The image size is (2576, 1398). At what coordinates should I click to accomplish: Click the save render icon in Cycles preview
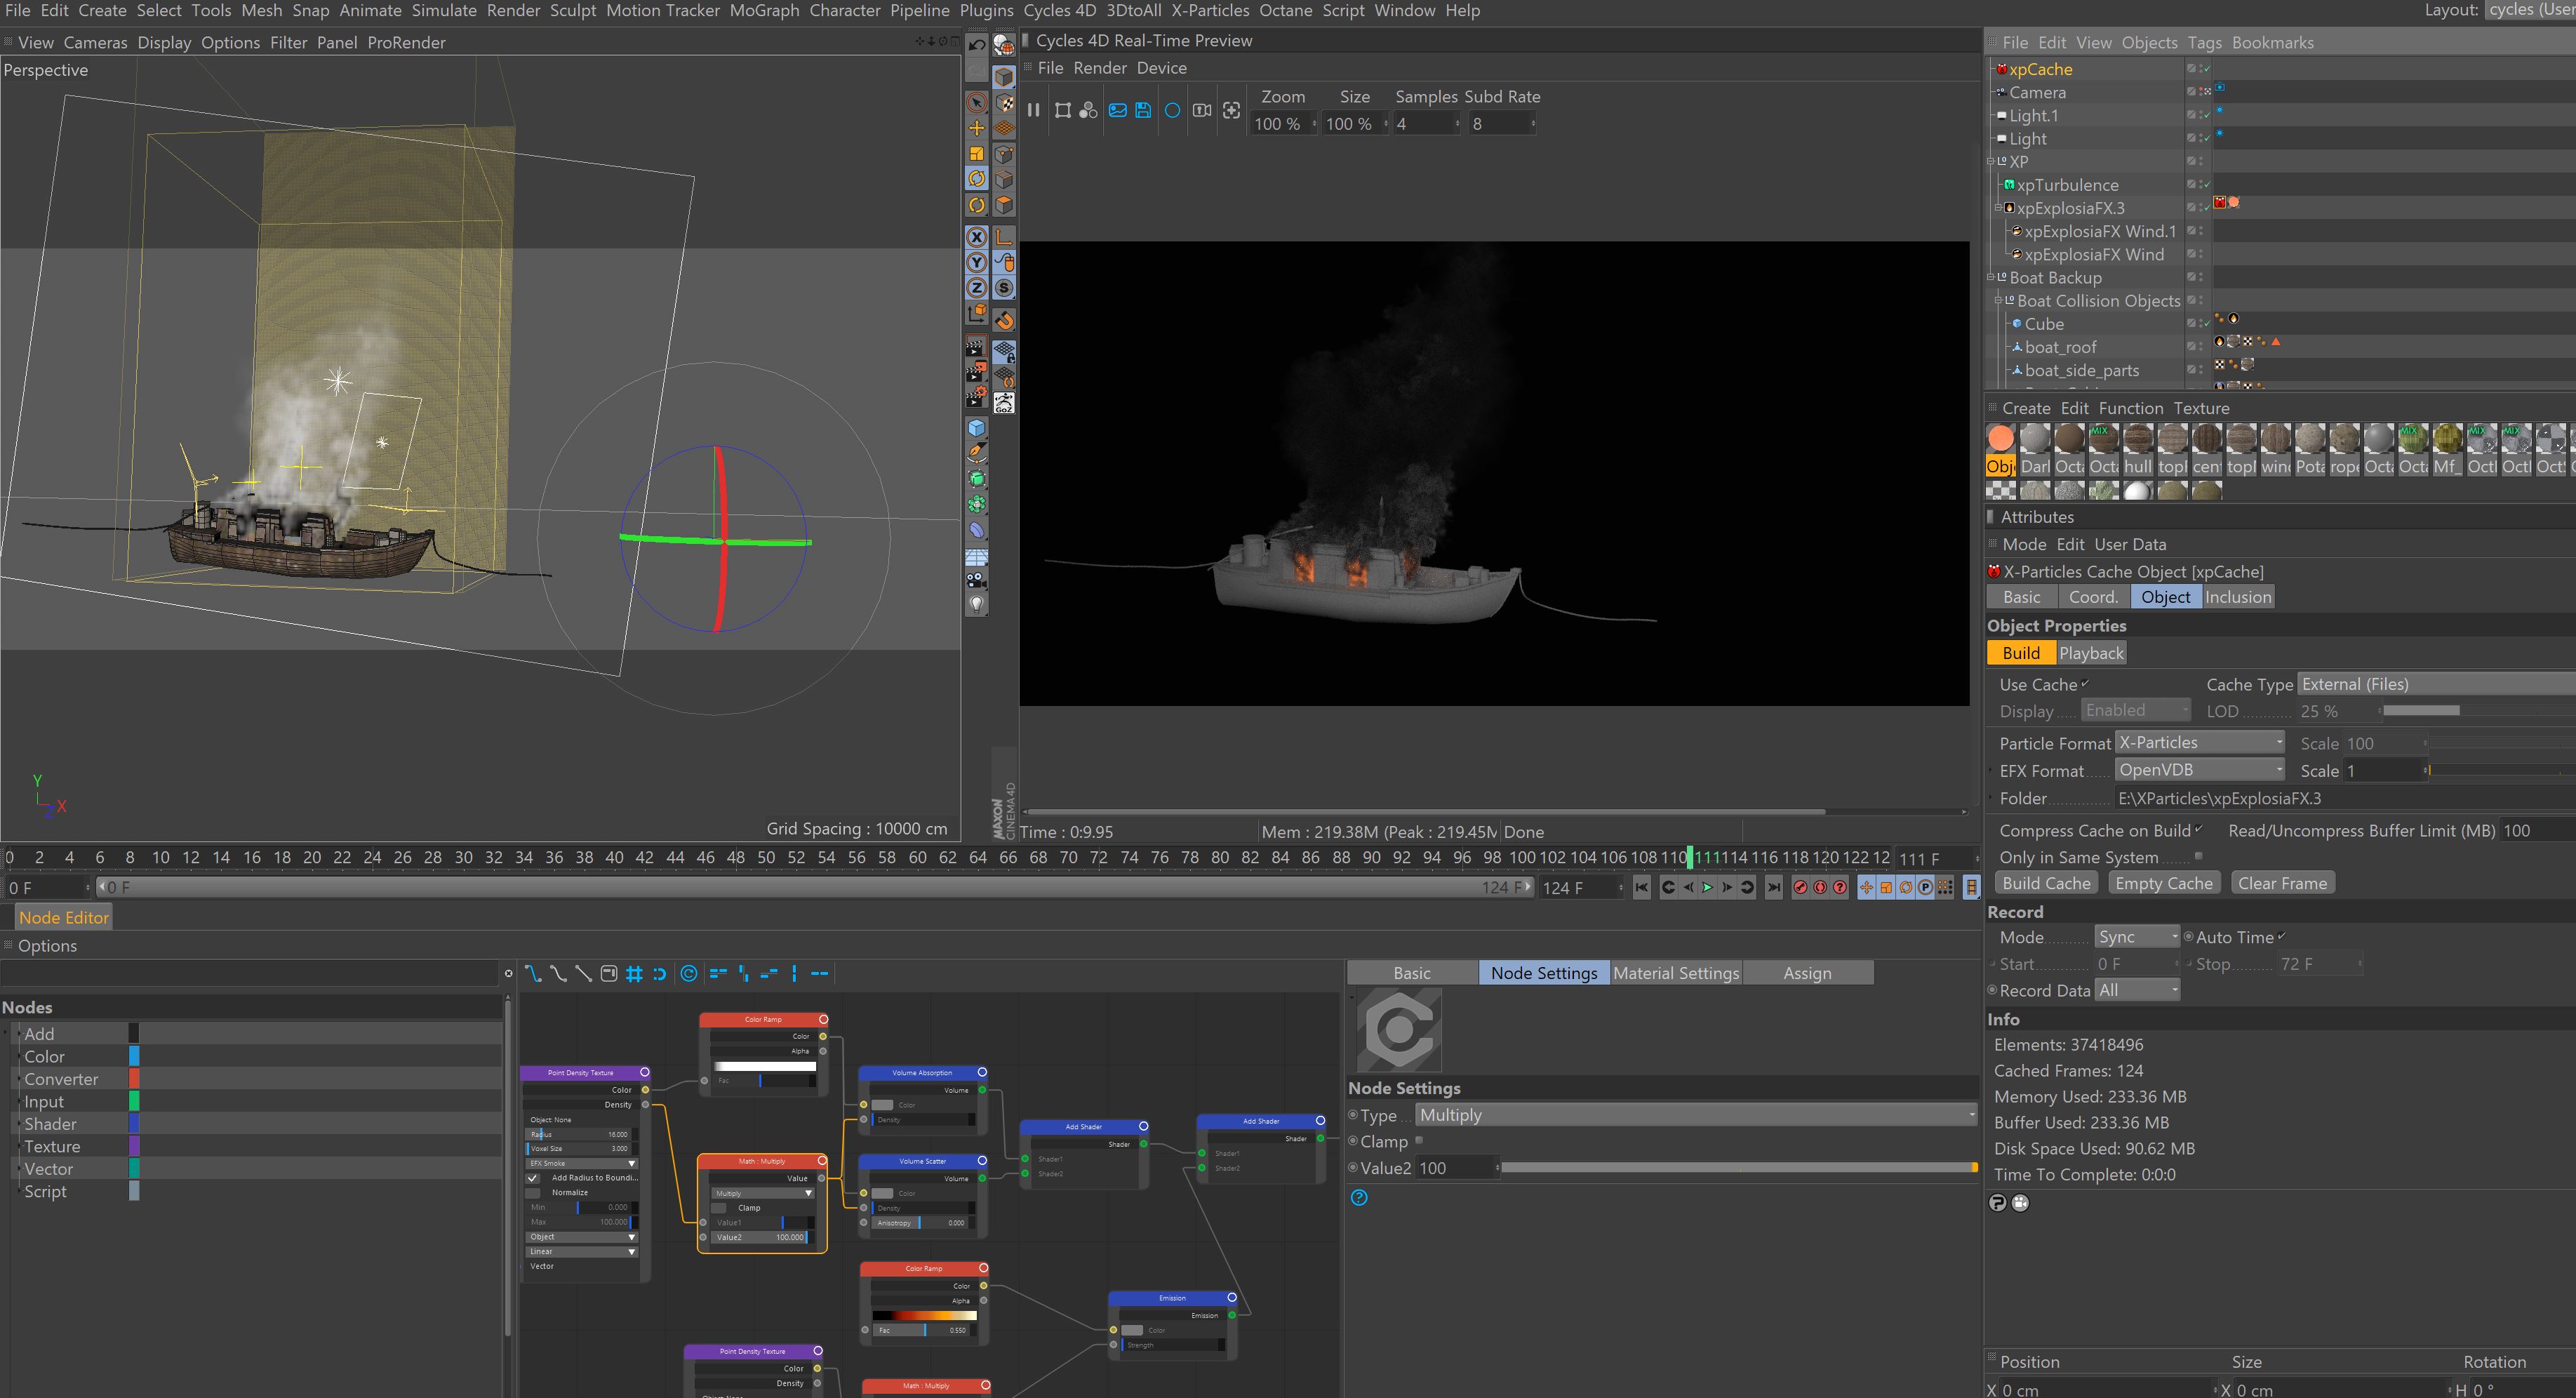(1143, 110)
